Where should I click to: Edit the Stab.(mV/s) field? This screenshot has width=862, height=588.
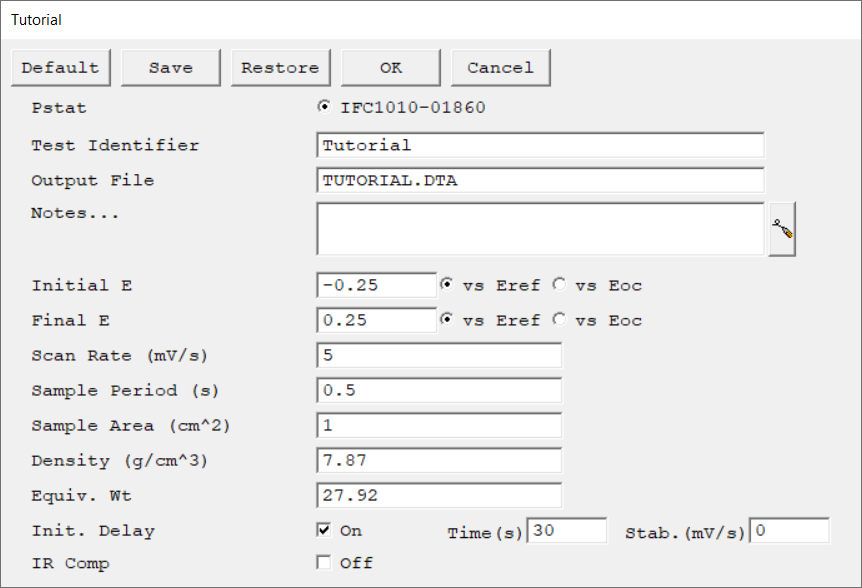coord(789,530)
